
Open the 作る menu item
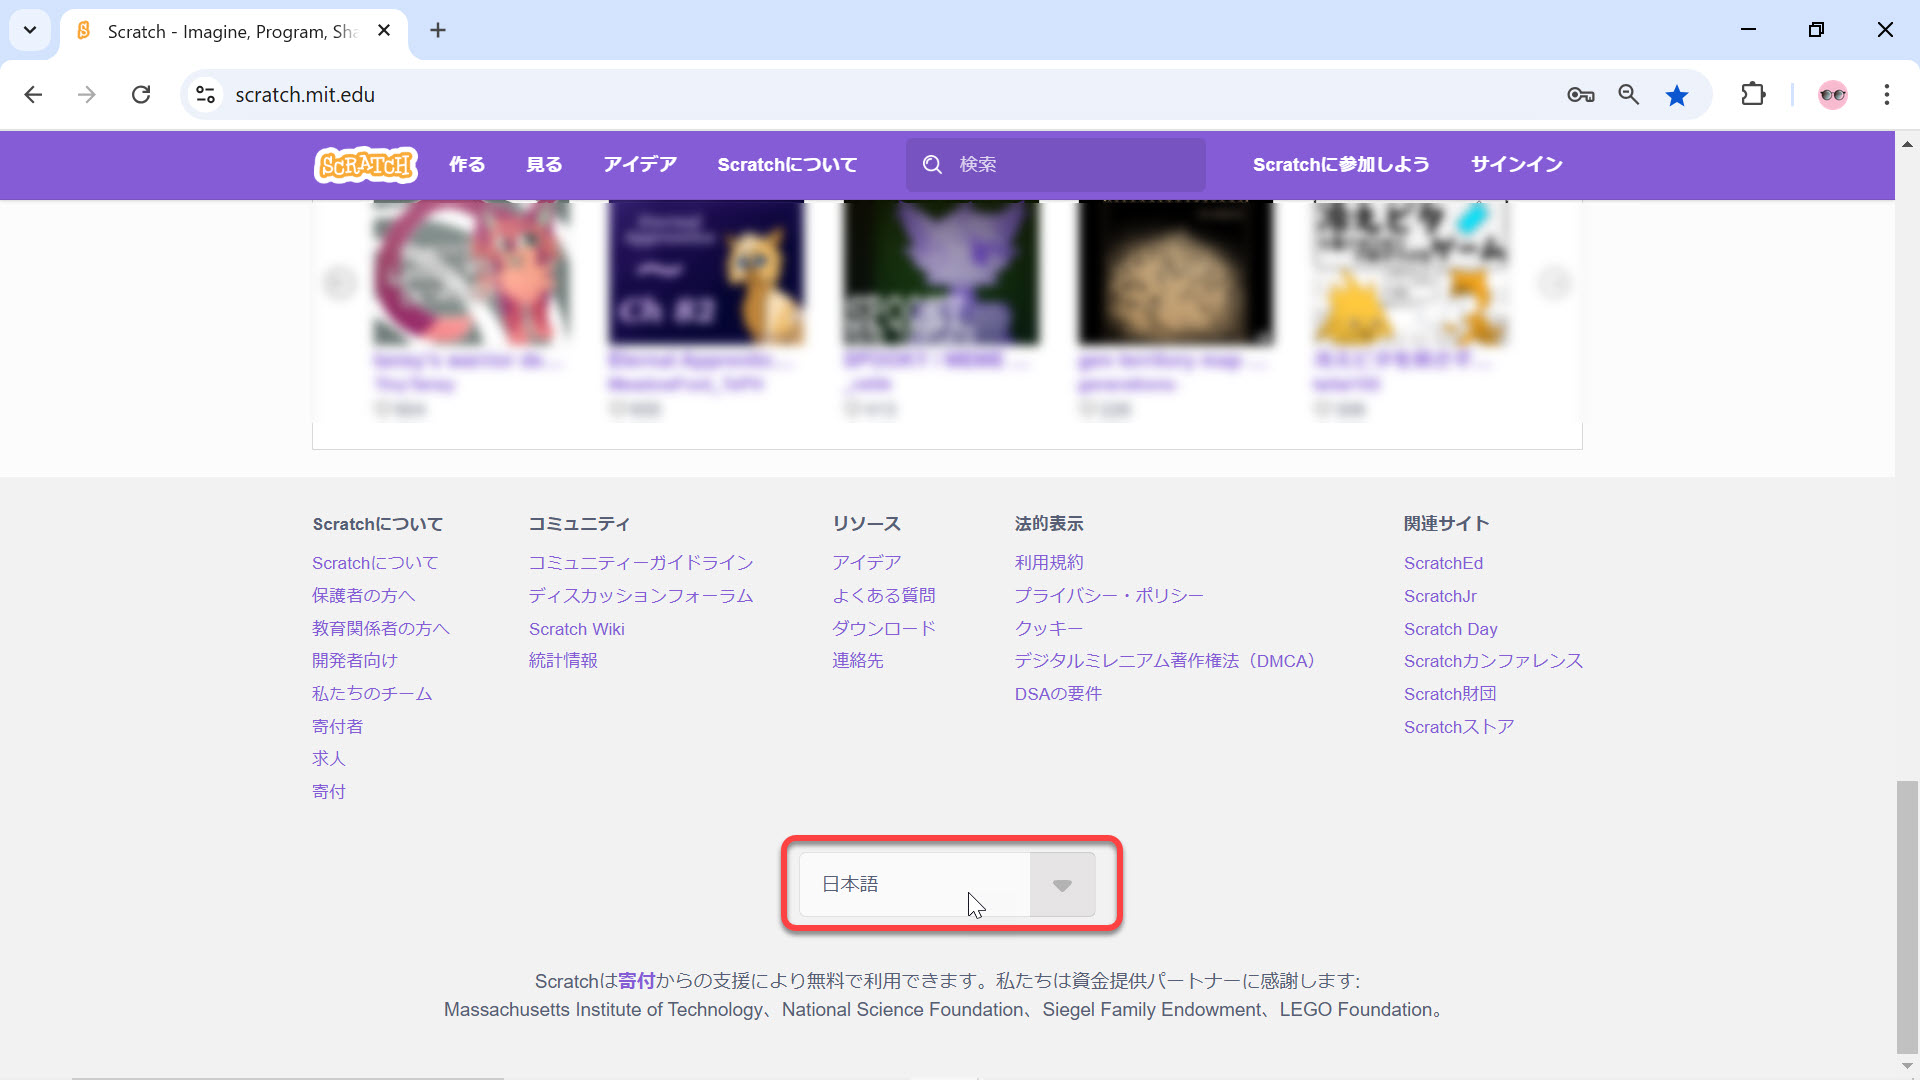(x=467, y=165)
